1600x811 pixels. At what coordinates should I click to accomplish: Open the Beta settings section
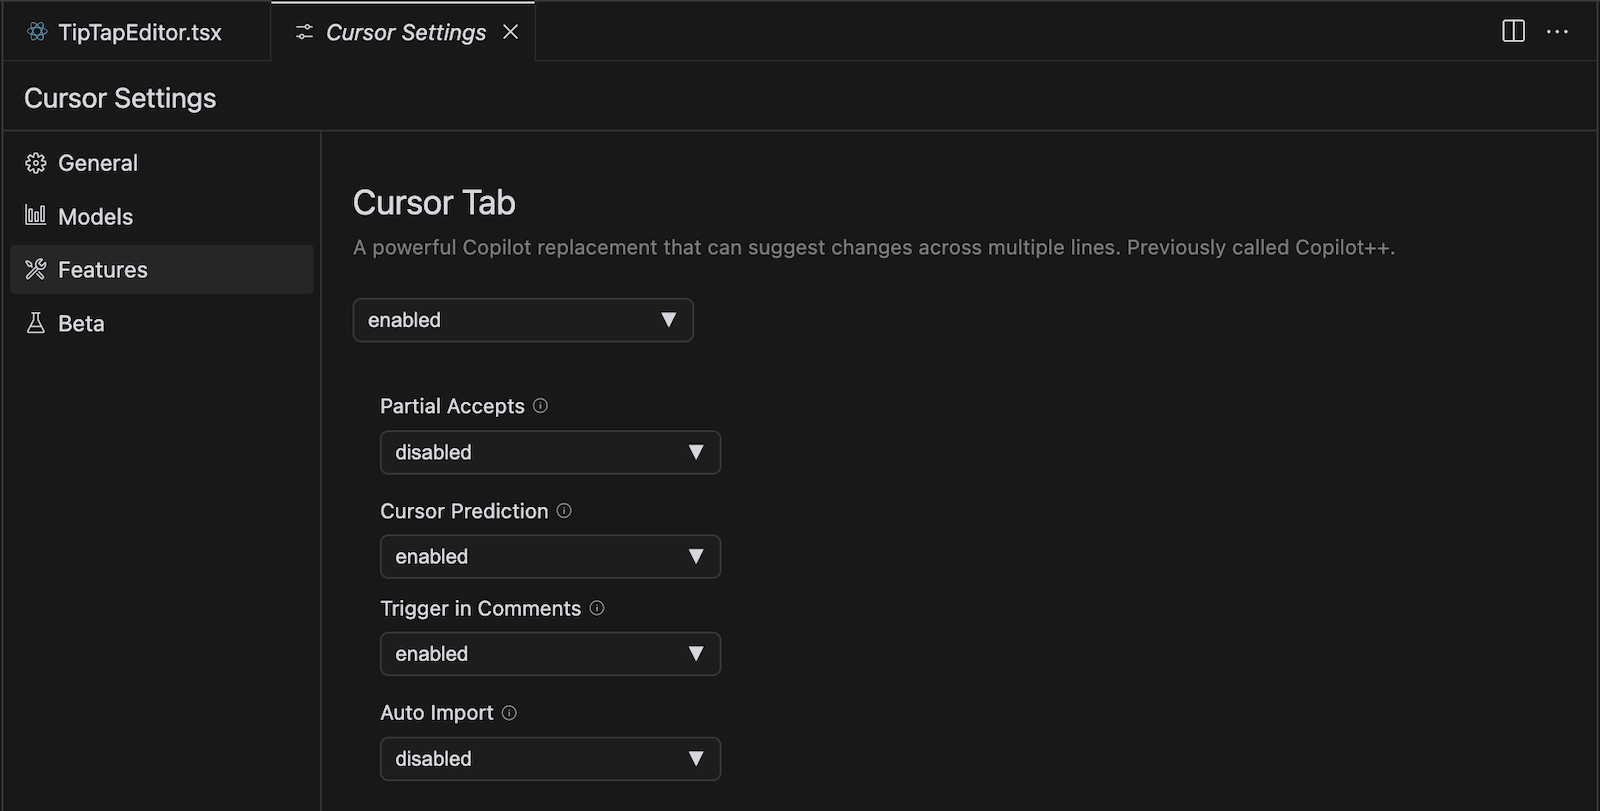[81, 324]
